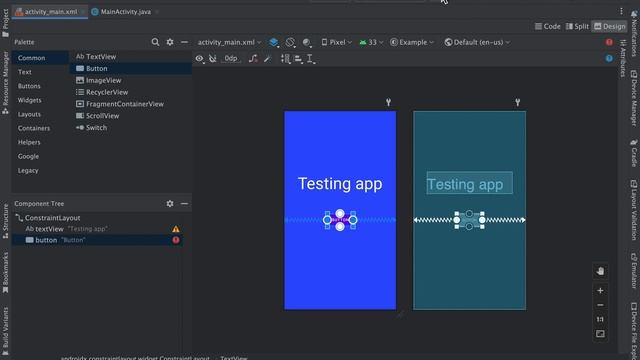Image resolution: width=640 pixels, height=360 pixels.
Task: Open Guidelines tool icon
Action: point(311,59)
